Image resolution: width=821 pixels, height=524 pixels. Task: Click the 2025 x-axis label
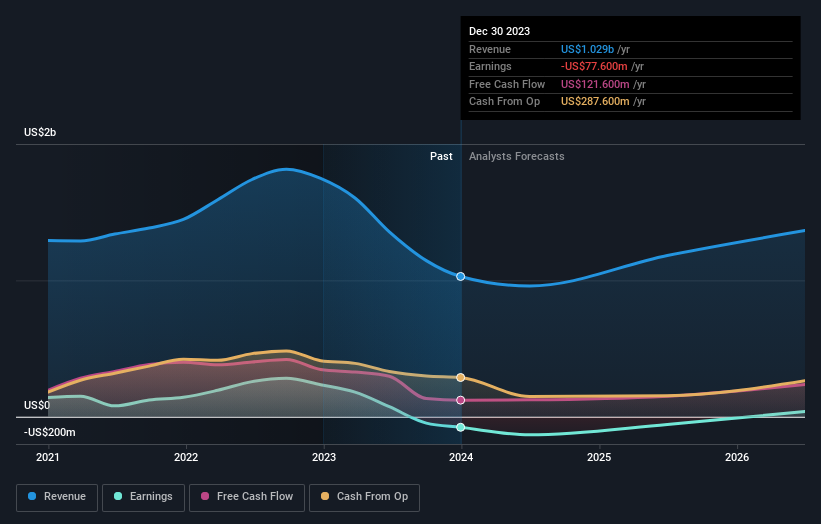pyautogui.click(x=599, y=458)
